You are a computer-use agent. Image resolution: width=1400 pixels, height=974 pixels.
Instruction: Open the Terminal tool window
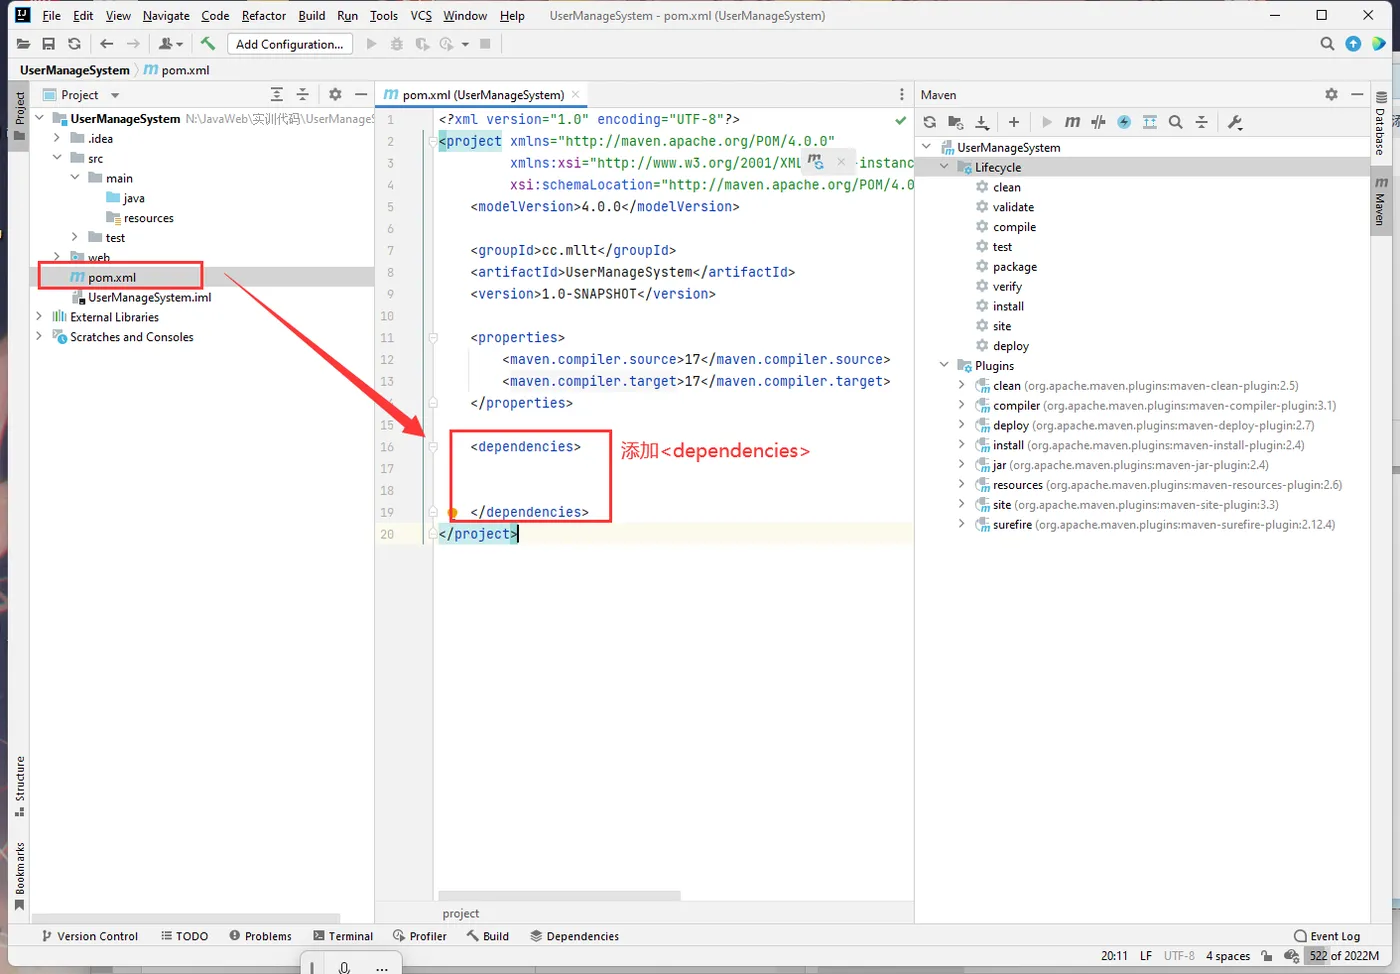(343, 936)
